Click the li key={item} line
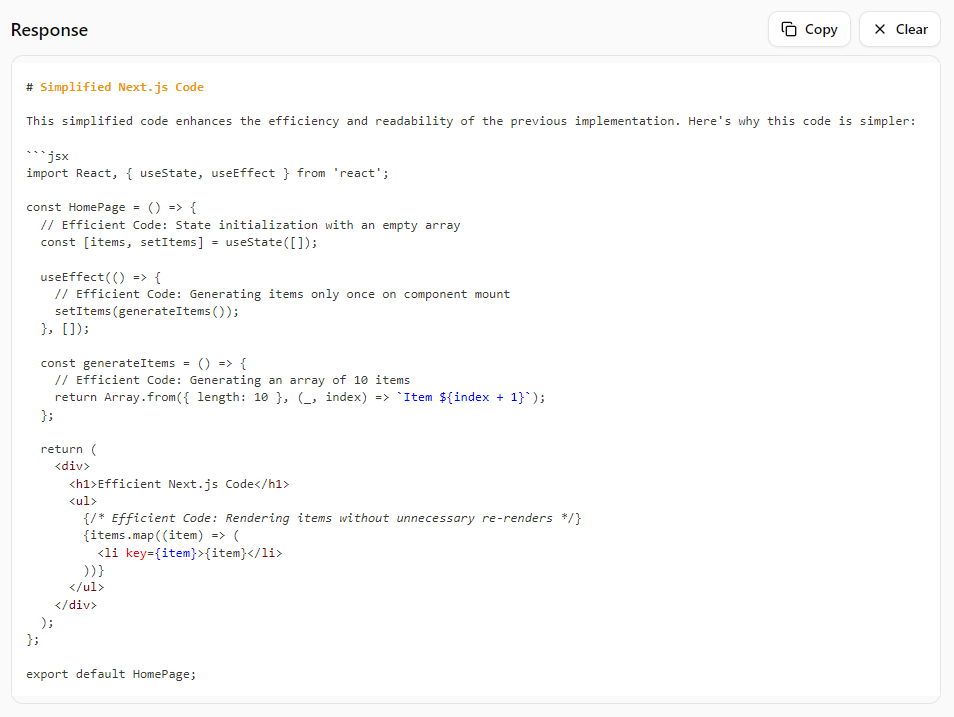The width and height of the screenshot is (954, 717). tap(189, 552)
